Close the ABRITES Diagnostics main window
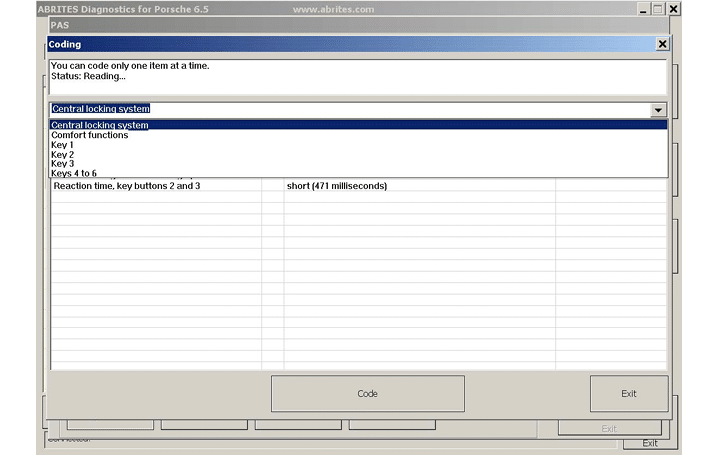This screenshot has height=455, width=719. pos(673,9)
